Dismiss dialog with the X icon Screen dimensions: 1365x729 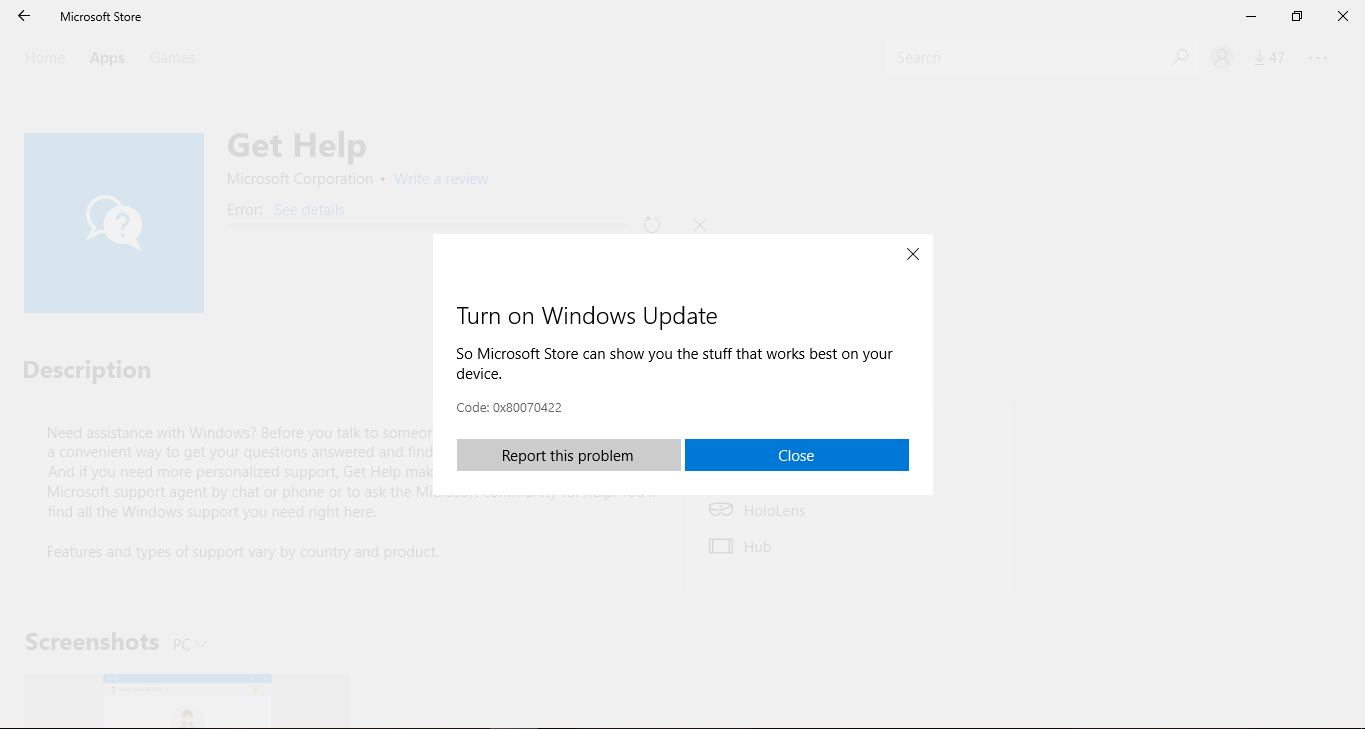(x=912, y=254)
